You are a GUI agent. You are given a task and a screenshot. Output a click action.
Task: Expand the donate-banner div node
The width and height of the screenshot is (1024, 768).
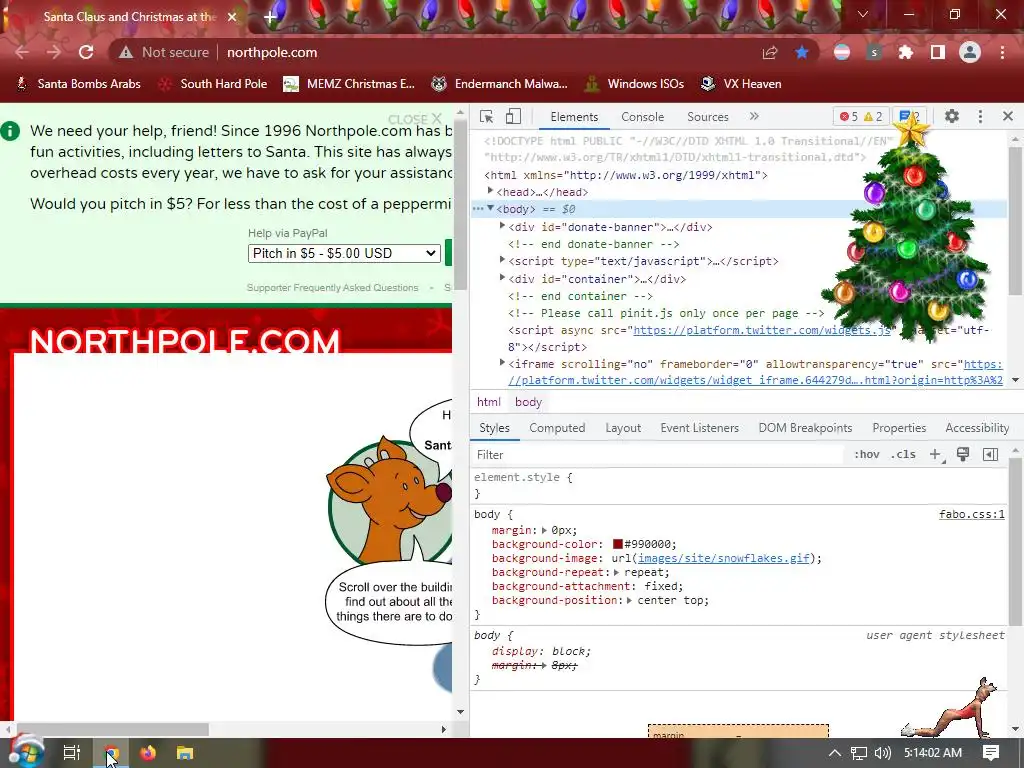pyautogui.click(x=502, y=226)
